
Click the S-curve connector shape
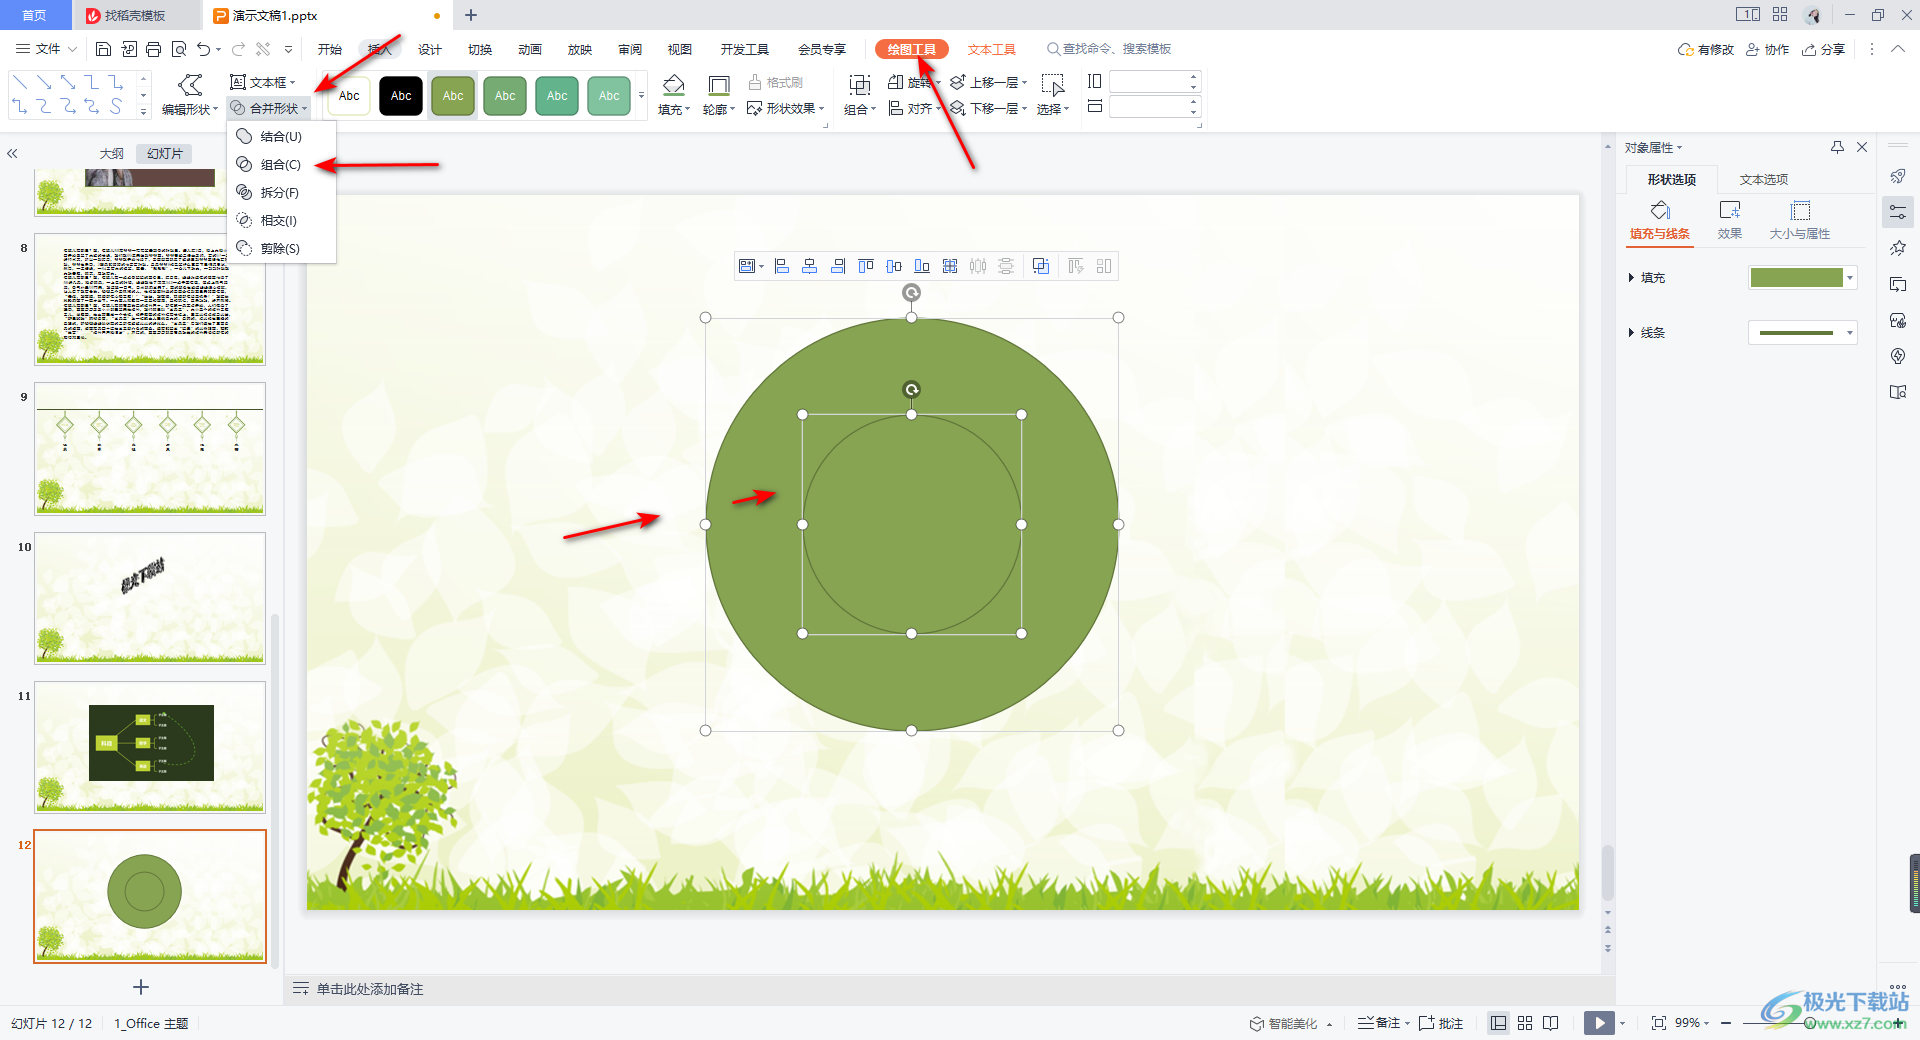coord(116,106)
